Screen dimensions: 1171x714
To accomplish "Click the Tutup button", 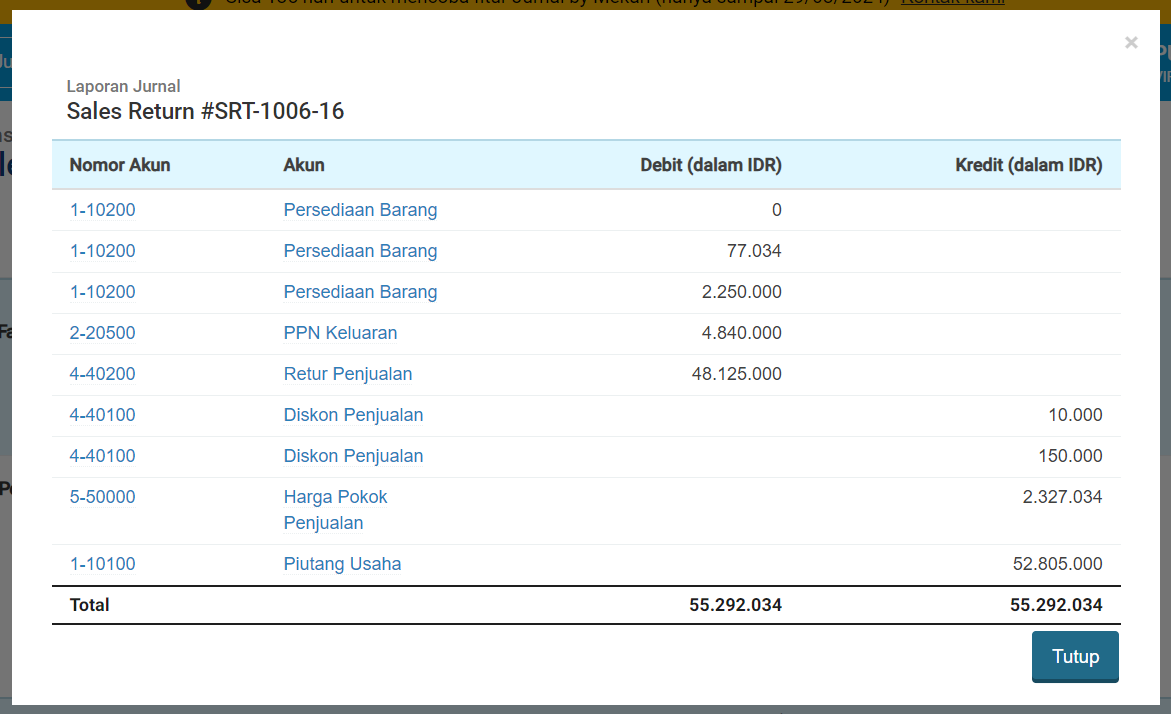I will coord(1075,657).
